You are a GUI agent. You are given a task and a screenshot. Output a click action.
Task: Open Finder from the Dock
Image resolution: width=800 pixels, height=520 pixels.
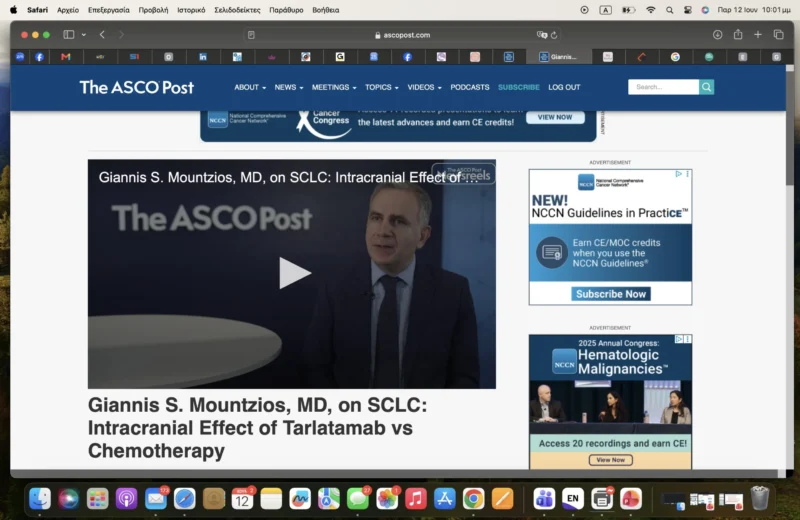coord(40,499)
